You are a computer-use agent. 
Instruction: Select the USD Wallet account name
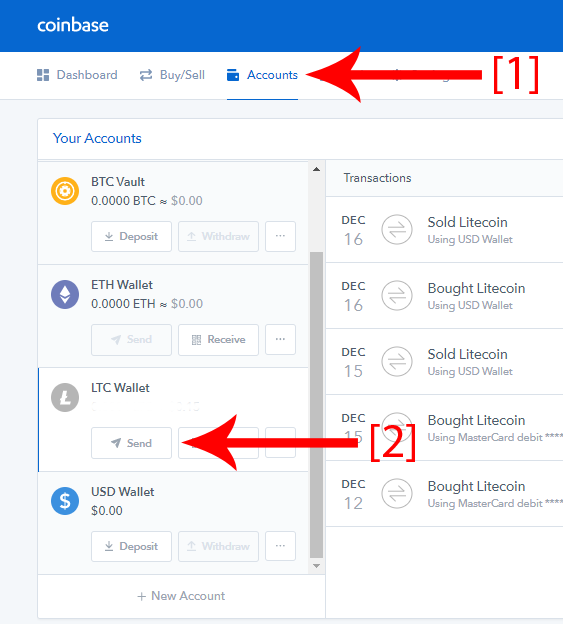coord(123,492)
